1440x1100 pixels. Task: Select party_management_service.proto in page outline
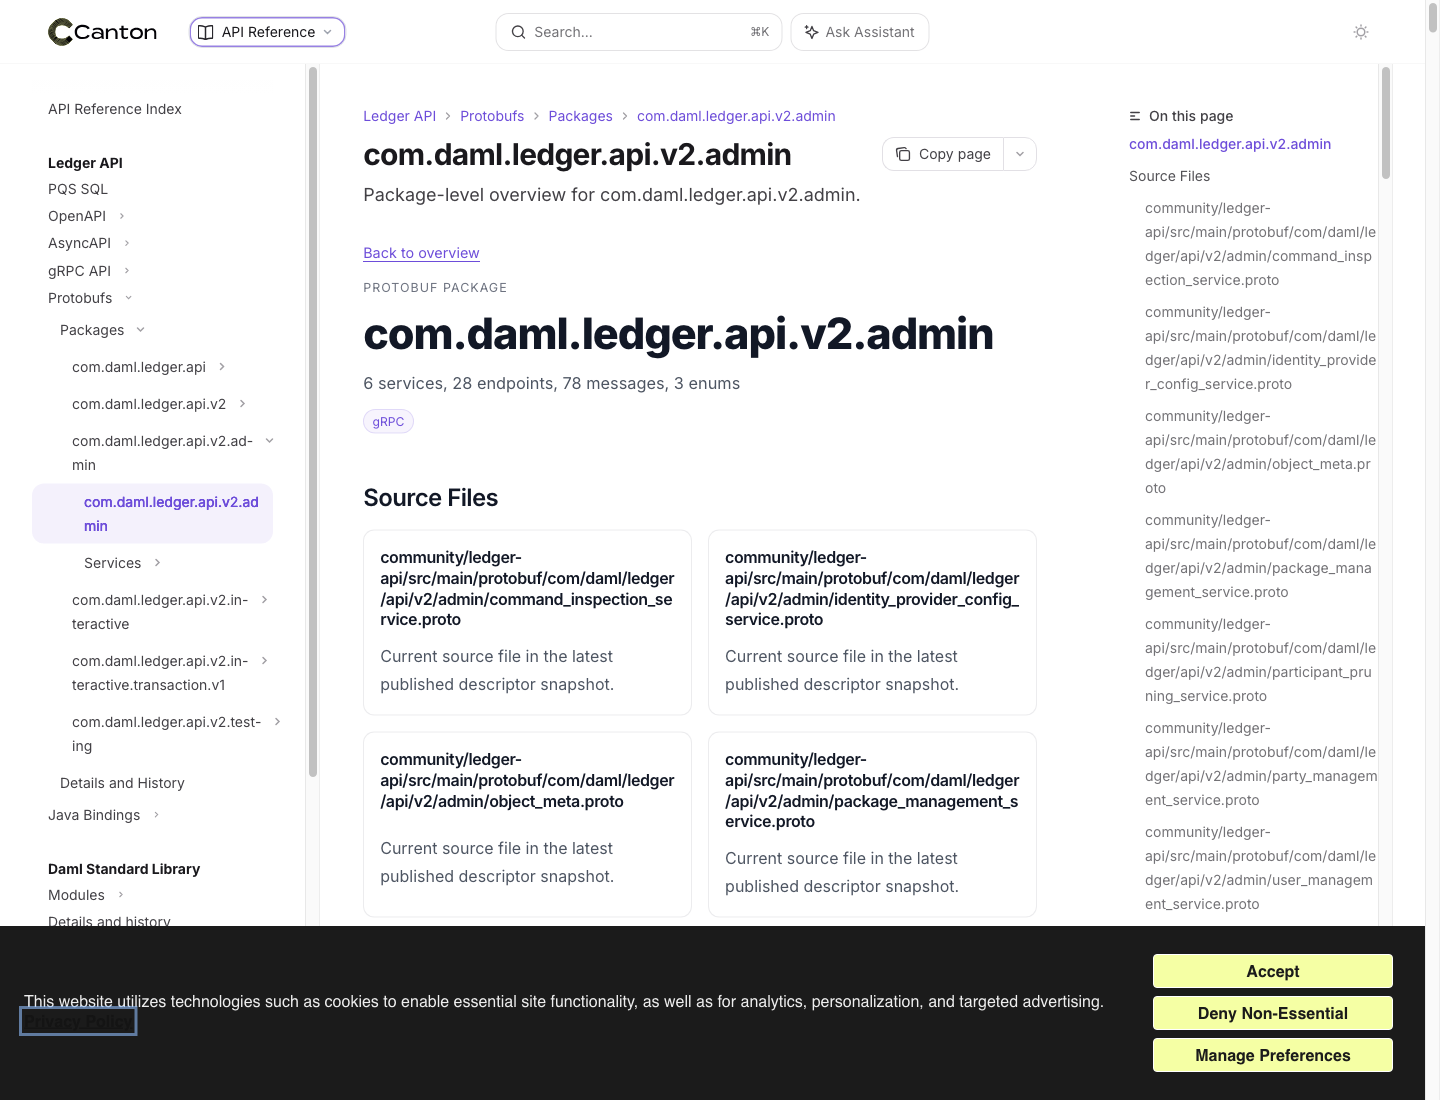1260,764
